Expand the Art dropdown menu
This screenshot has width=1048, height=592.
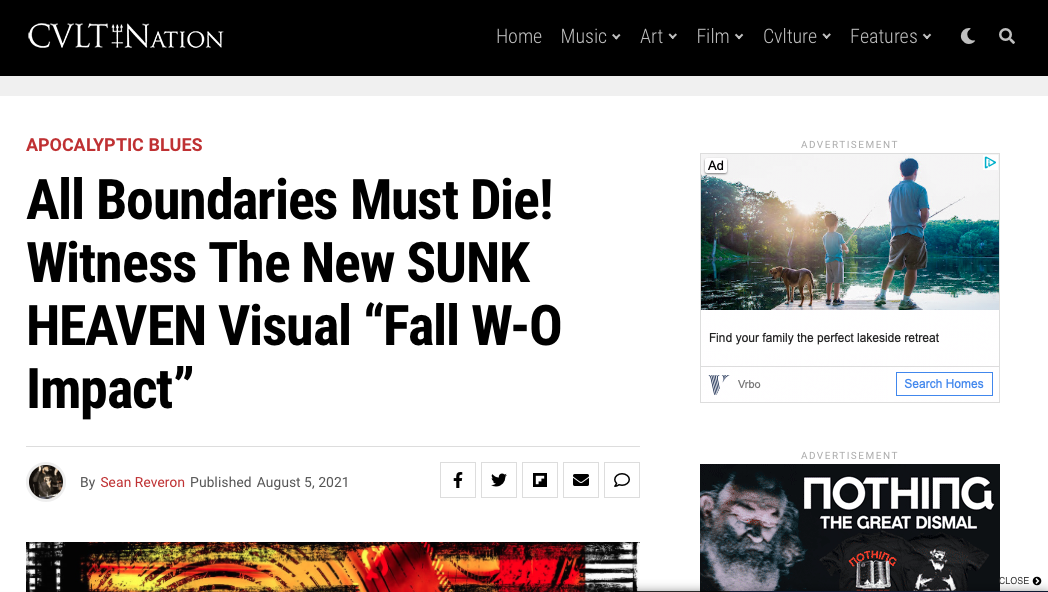coord(658,36)
